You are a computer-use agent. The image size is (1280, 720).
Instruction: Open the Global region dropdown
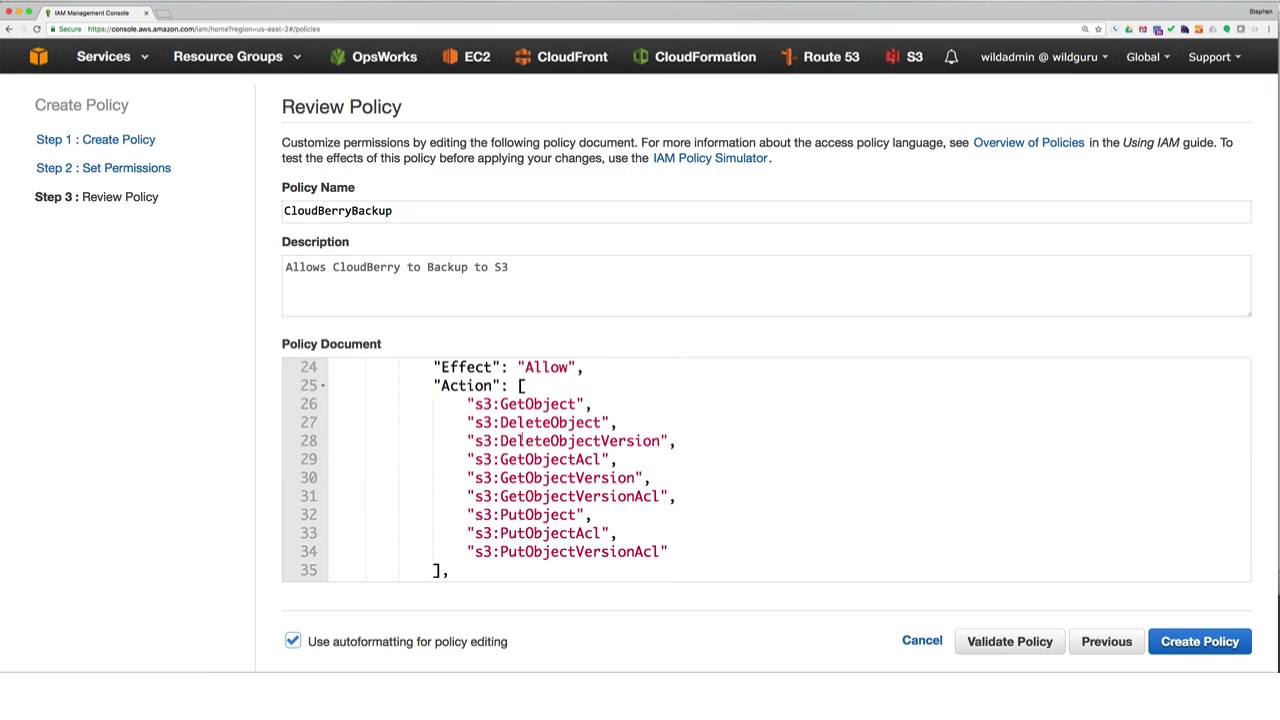[x=1148, y=57]
